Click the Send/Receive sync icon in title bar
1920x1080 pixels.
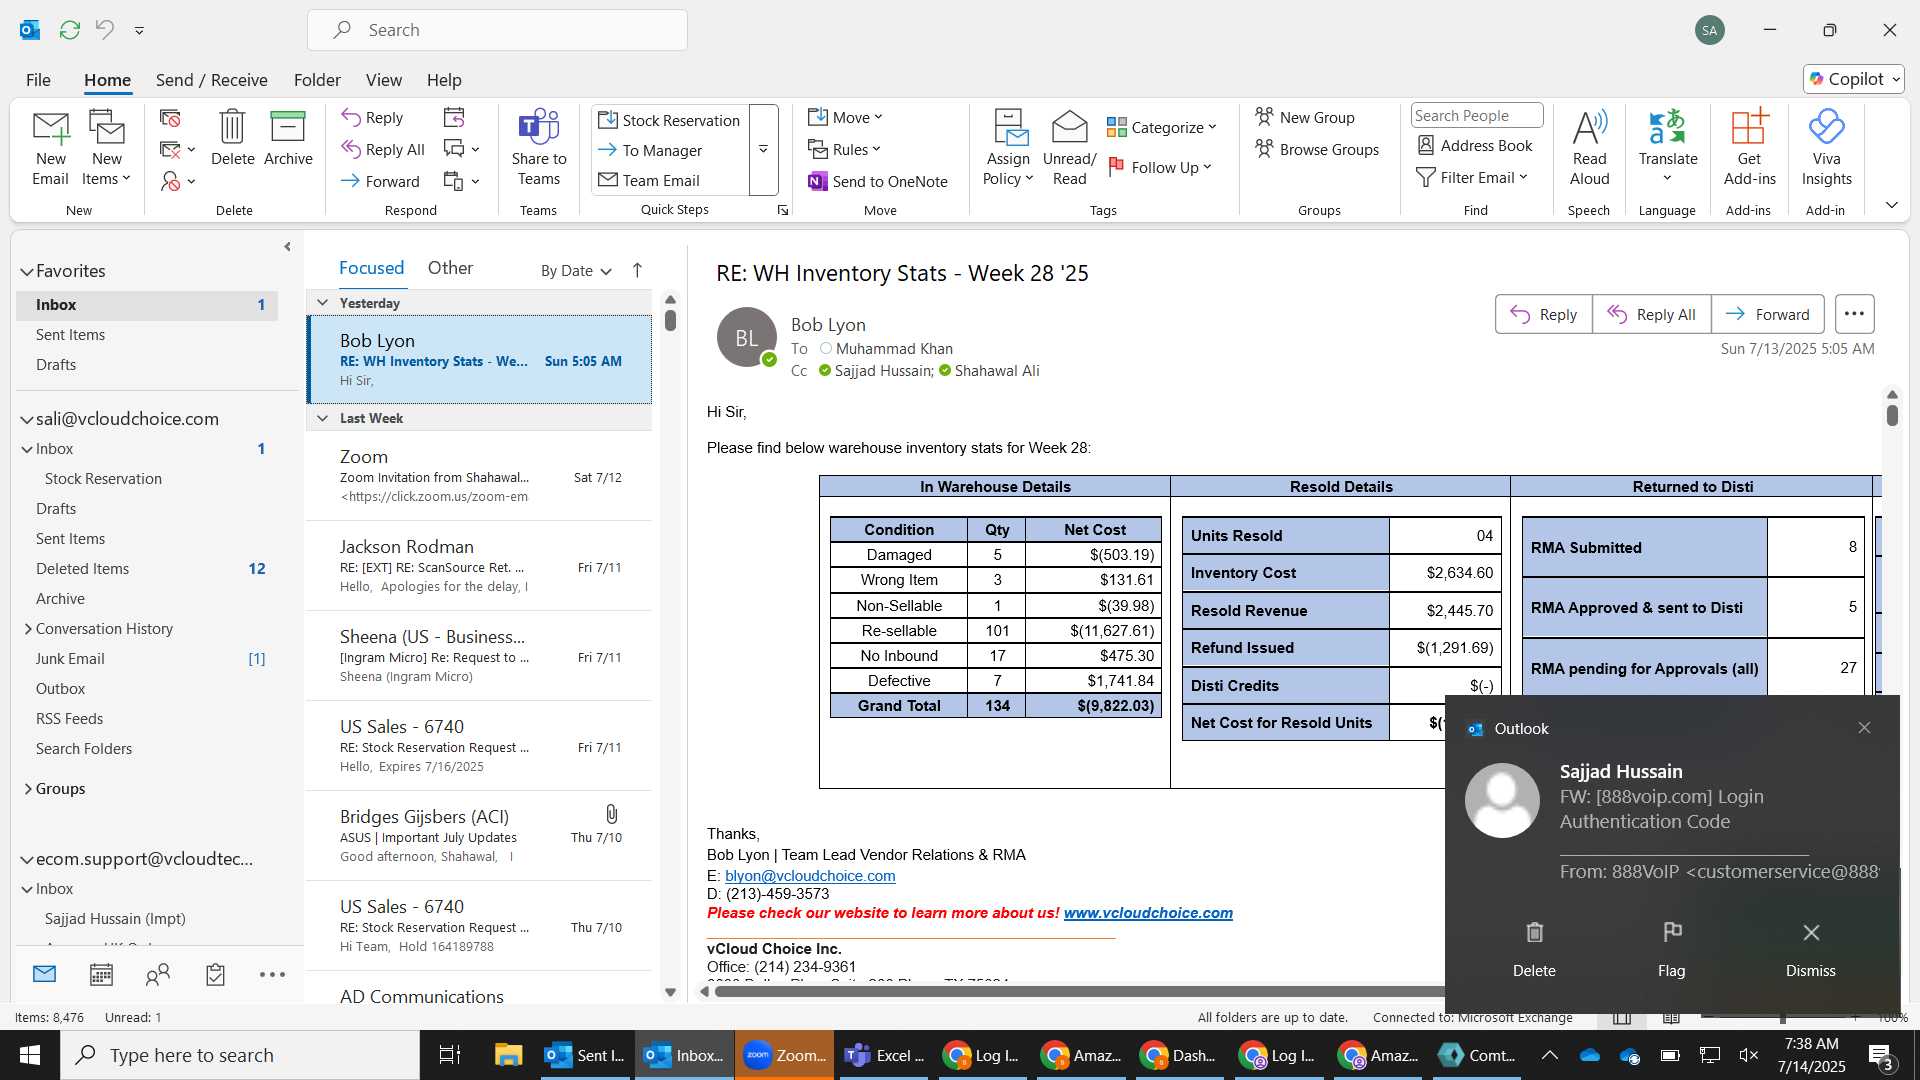pos(69,30)
